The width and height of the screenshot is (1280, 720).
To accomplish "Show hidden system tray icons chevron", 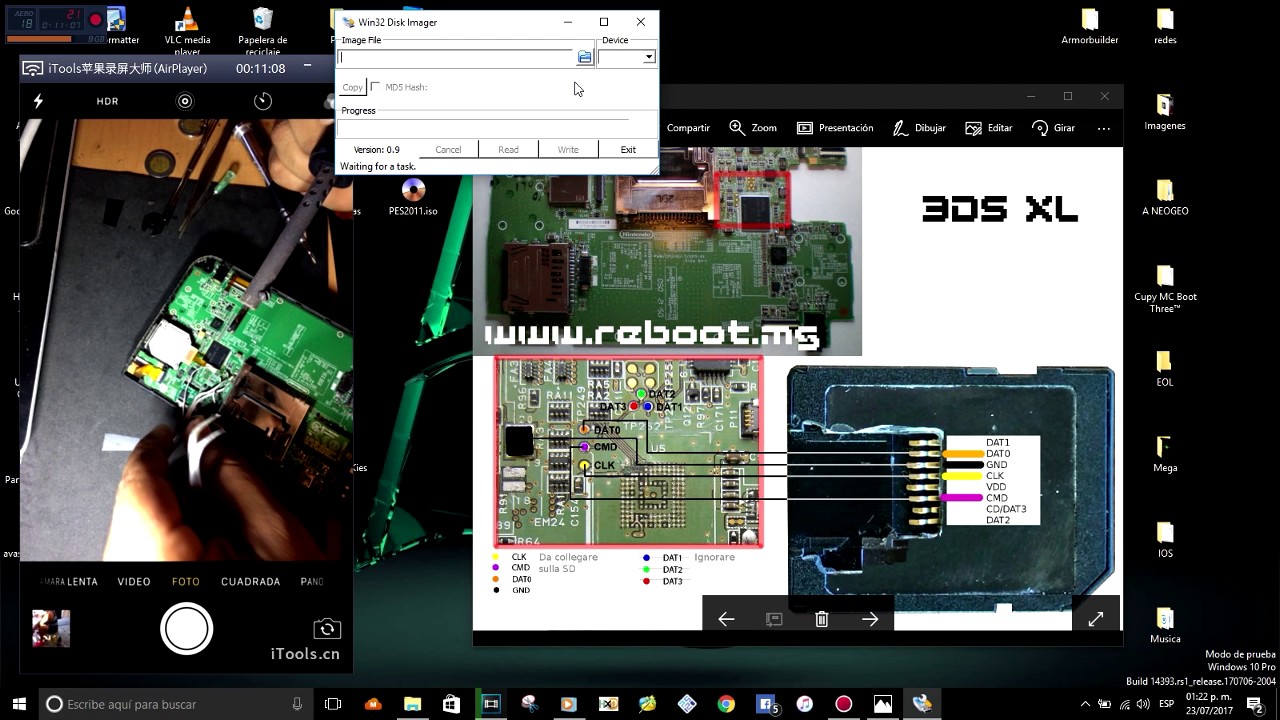I will click(1086, 704).
